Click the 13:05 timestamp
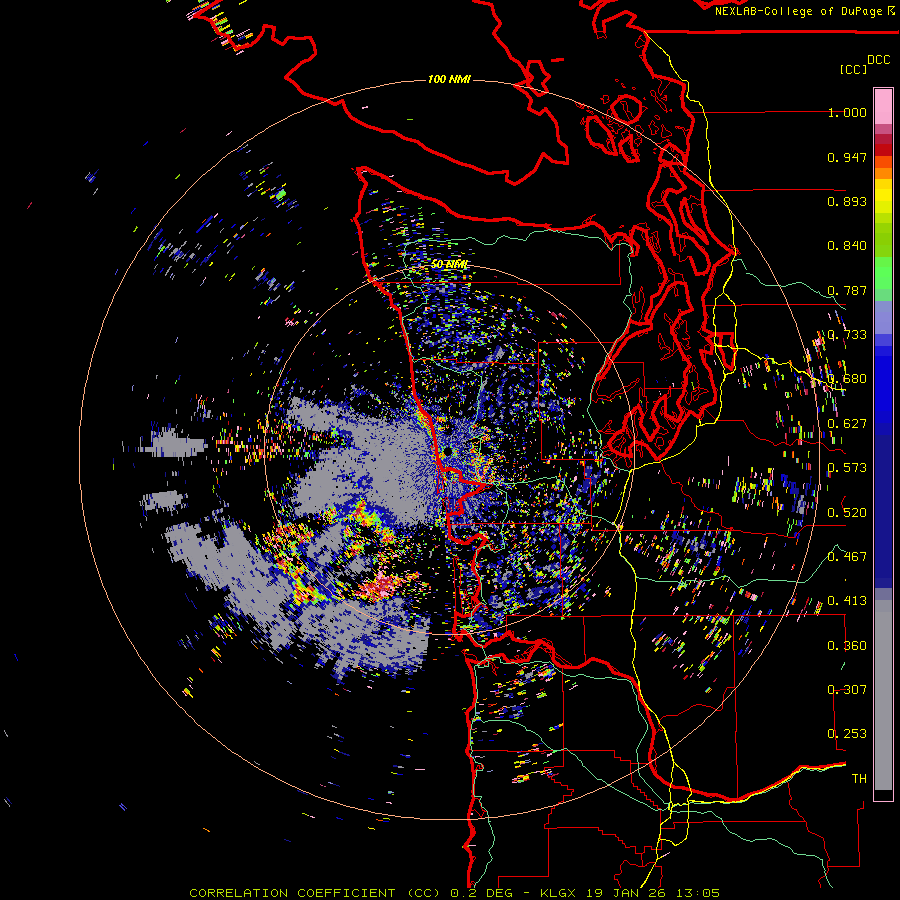The height and width of the screenshot is (900, 900). pyautogui.click(x=697, y=893)
